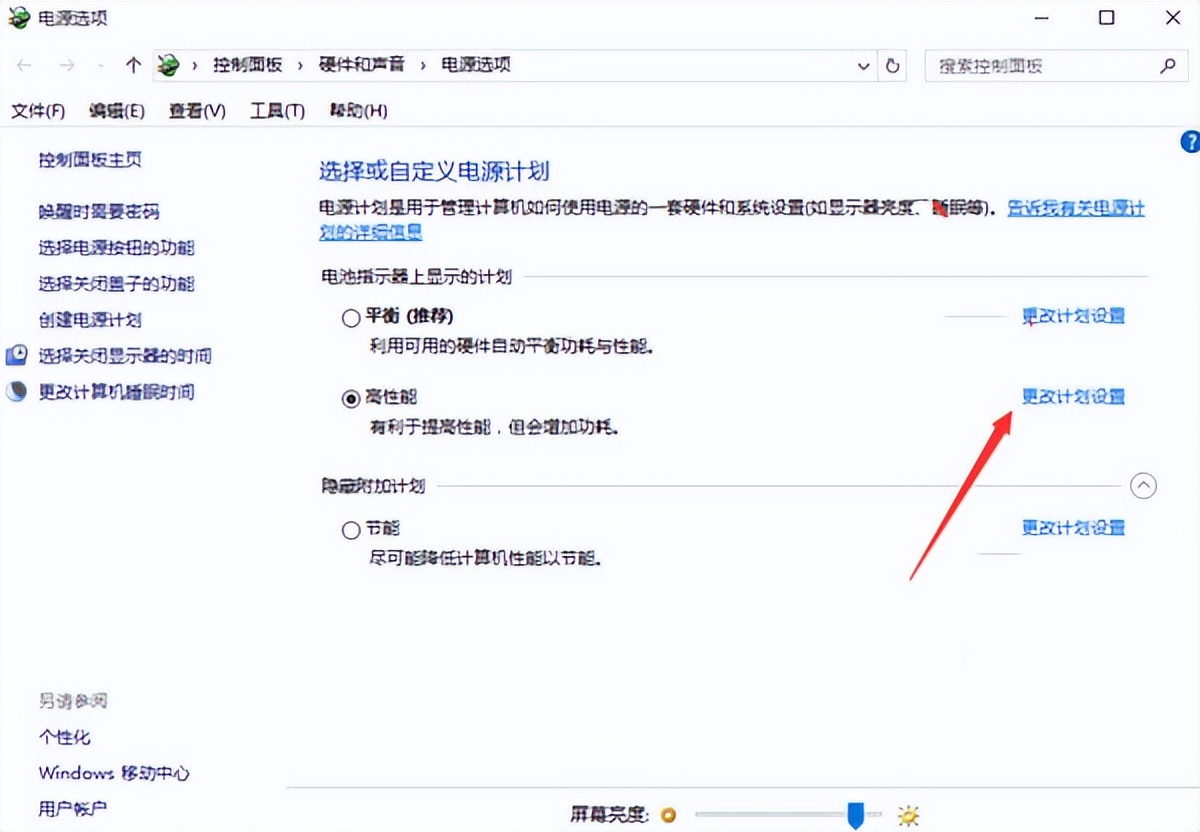Open the 工具 menu
1200x832 pixels.
[276, 111]
